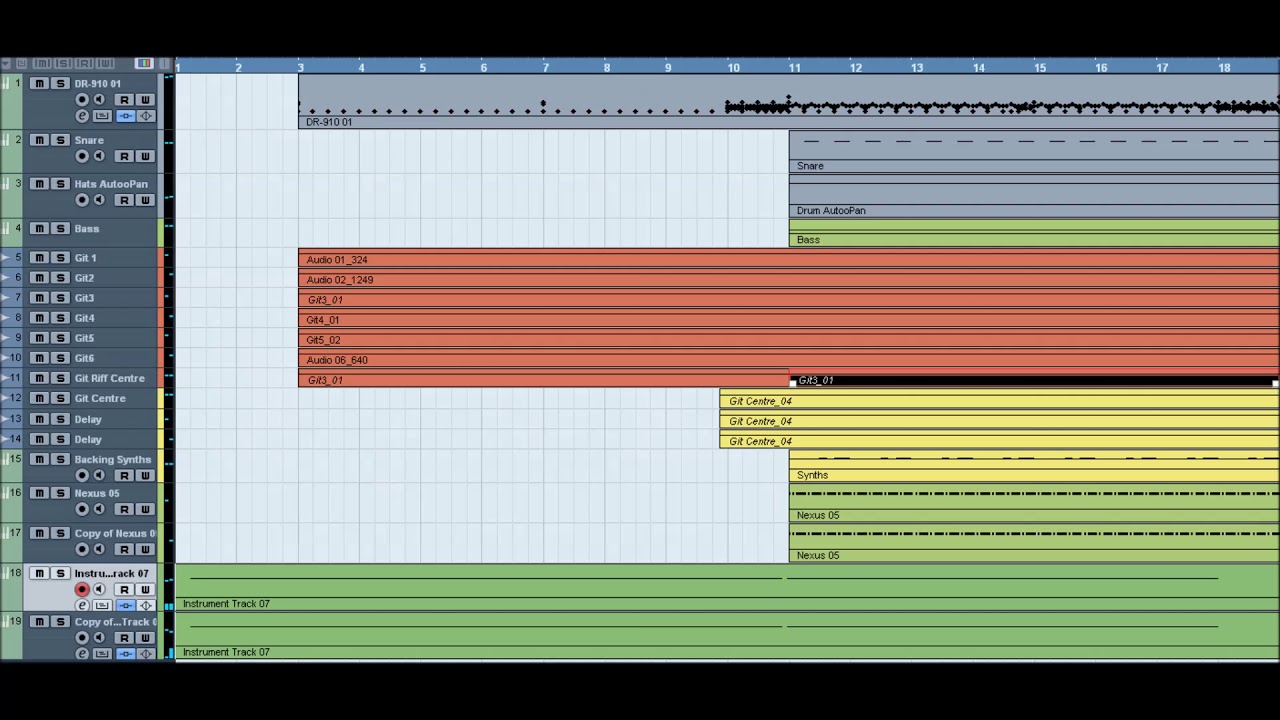Toggle in-place editing on Instrument Track 07
Screen dimensions: 1280x720
(125, 605)
